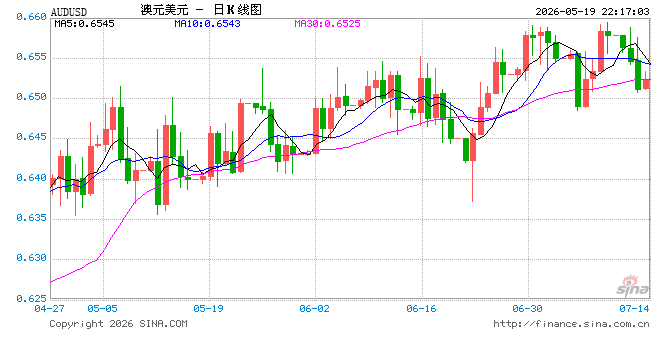Click the MA30:0.6525 magenta legend label
The width and height of the screenshot is (660, 360).
tap(327, 24)
